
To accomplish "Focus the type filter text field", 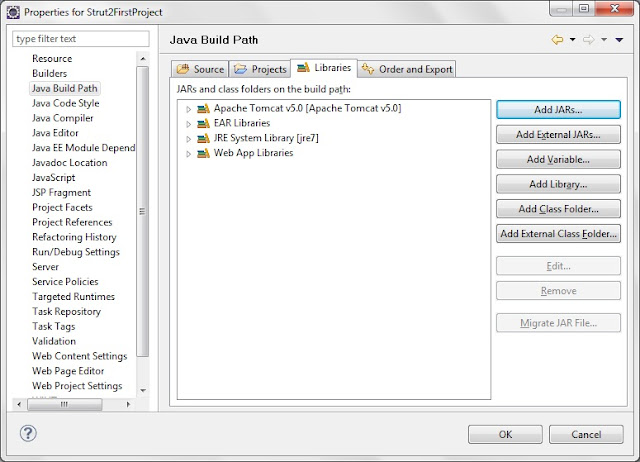I will [81, 39].
